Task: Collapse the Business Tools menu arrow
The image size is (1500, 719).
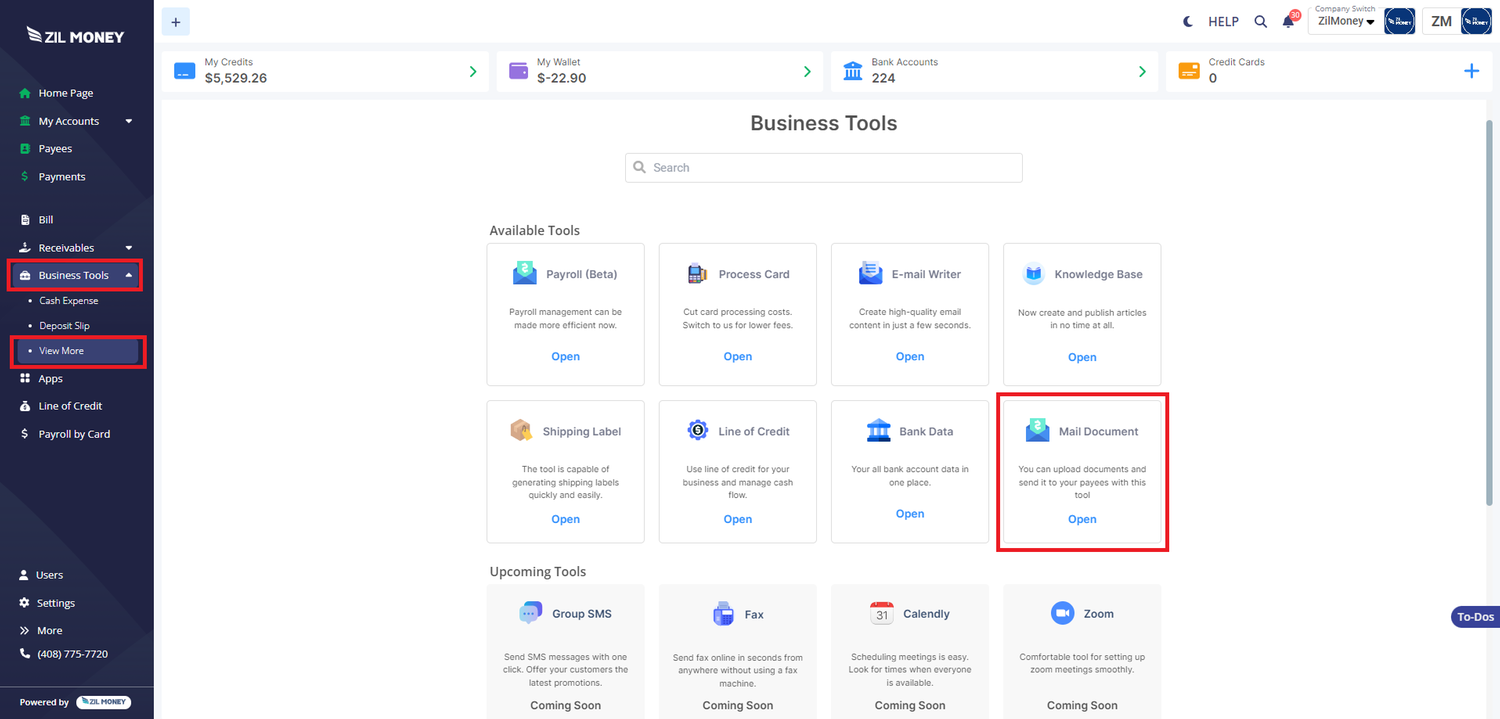Action: (129, 275)
